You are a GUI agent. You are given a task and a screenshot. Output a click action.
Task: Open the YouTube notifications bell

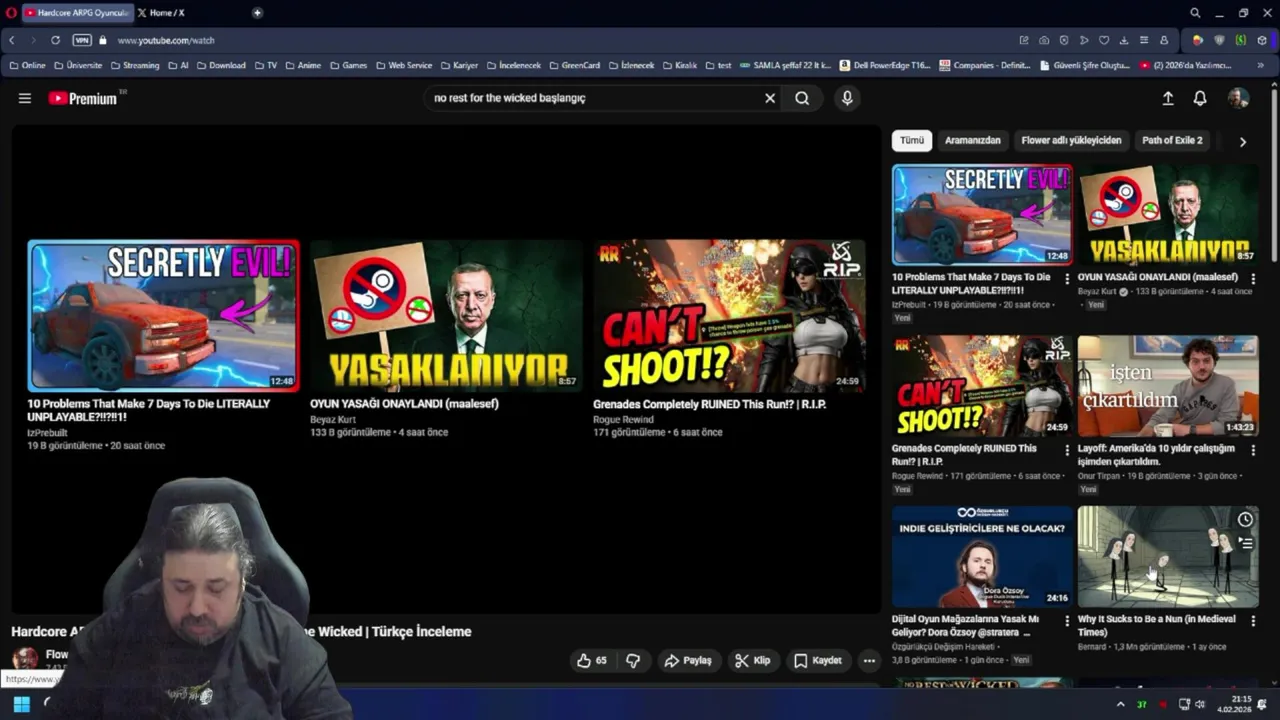[x=1200, y=98]
